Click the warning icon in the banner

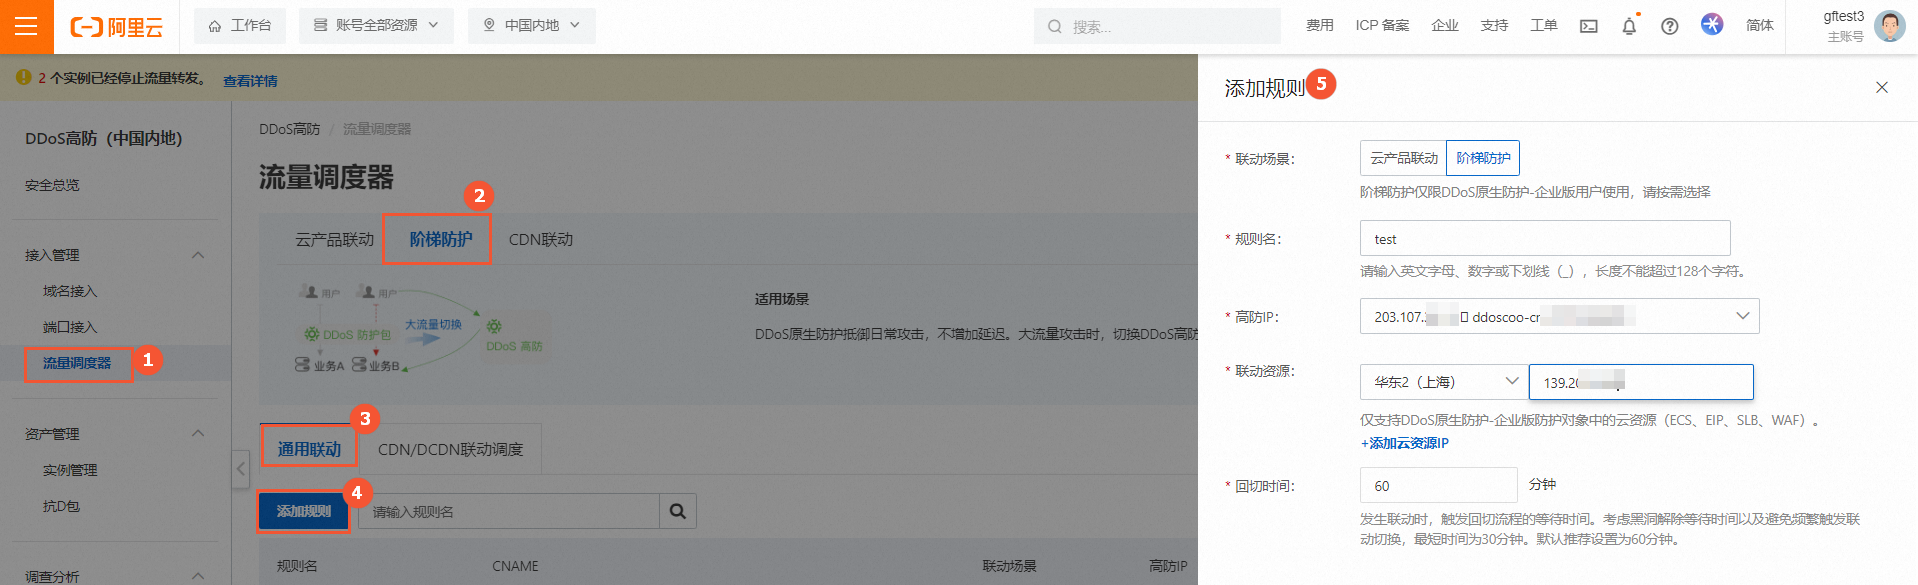pyautogui.click(x=24, y=77)
